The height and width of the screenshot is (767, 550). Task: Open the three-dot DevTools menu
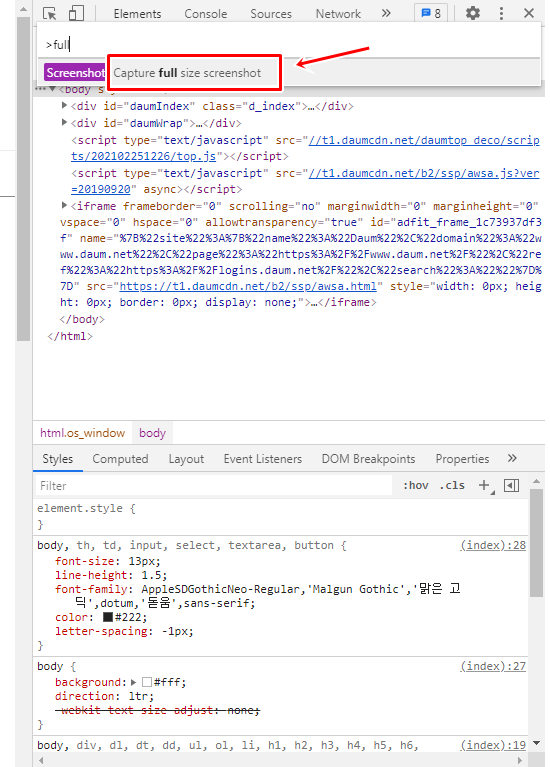[501, 13]
